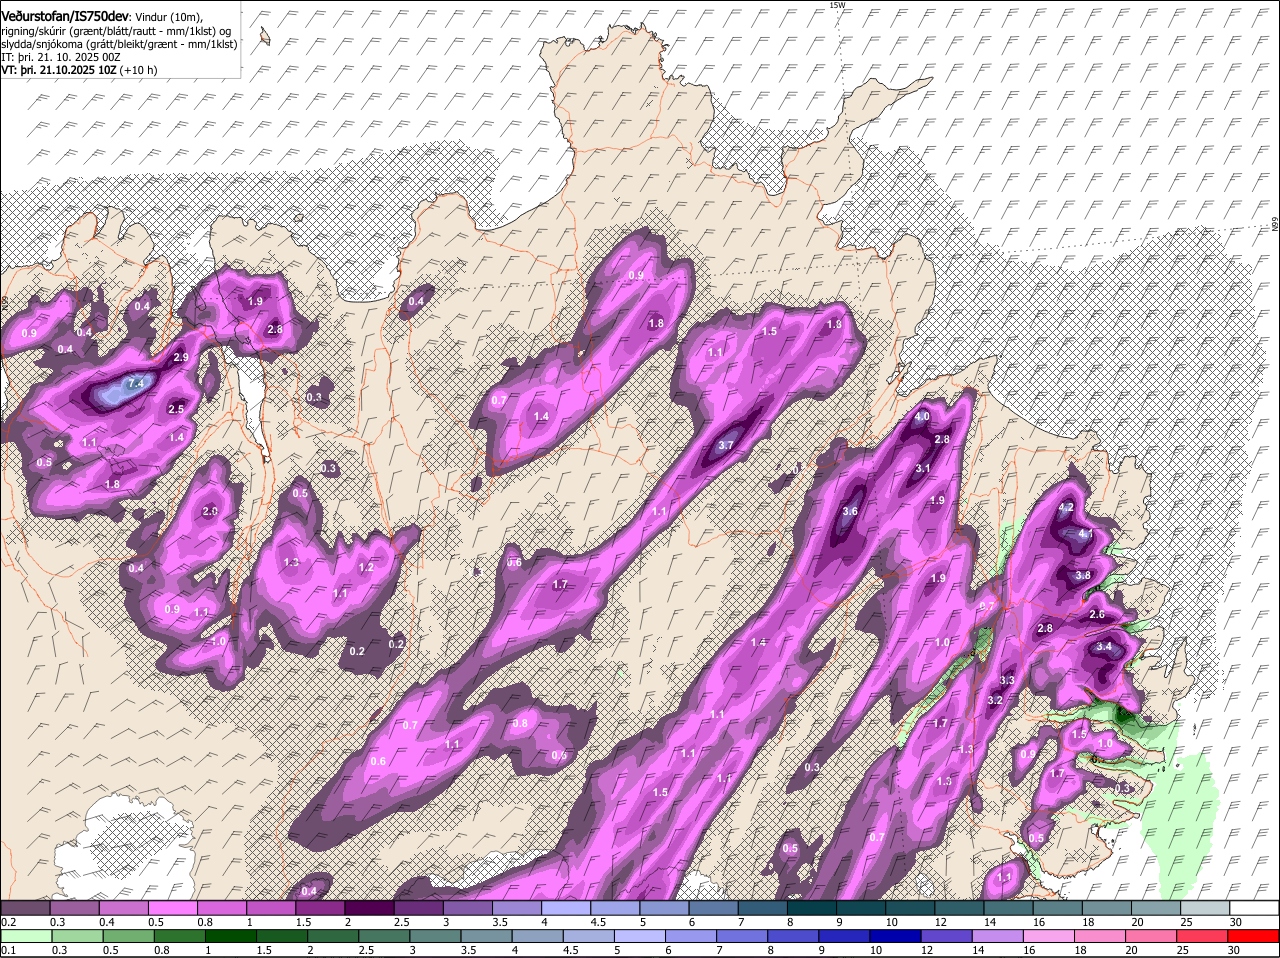Click the 'IT: þri. 21. 10. 2025 00Z' line
The height and width of the screenshot is (958, 1280).
pos(61,57)
